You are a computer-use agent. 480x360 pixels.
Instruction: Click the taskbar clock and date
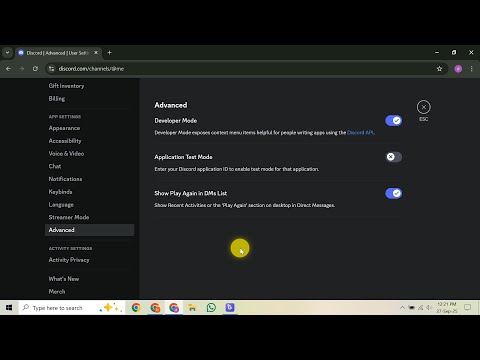pyautogui.click(x=447, y=308)
